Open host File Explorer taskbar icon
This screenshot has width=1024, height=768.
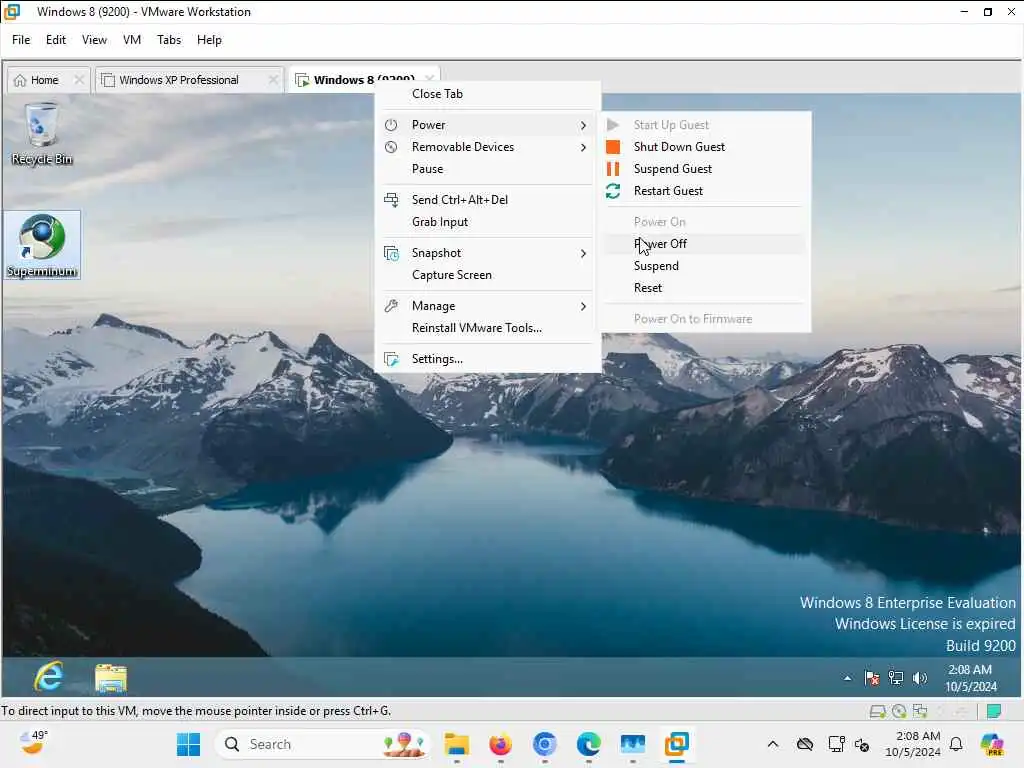(456, 744)
